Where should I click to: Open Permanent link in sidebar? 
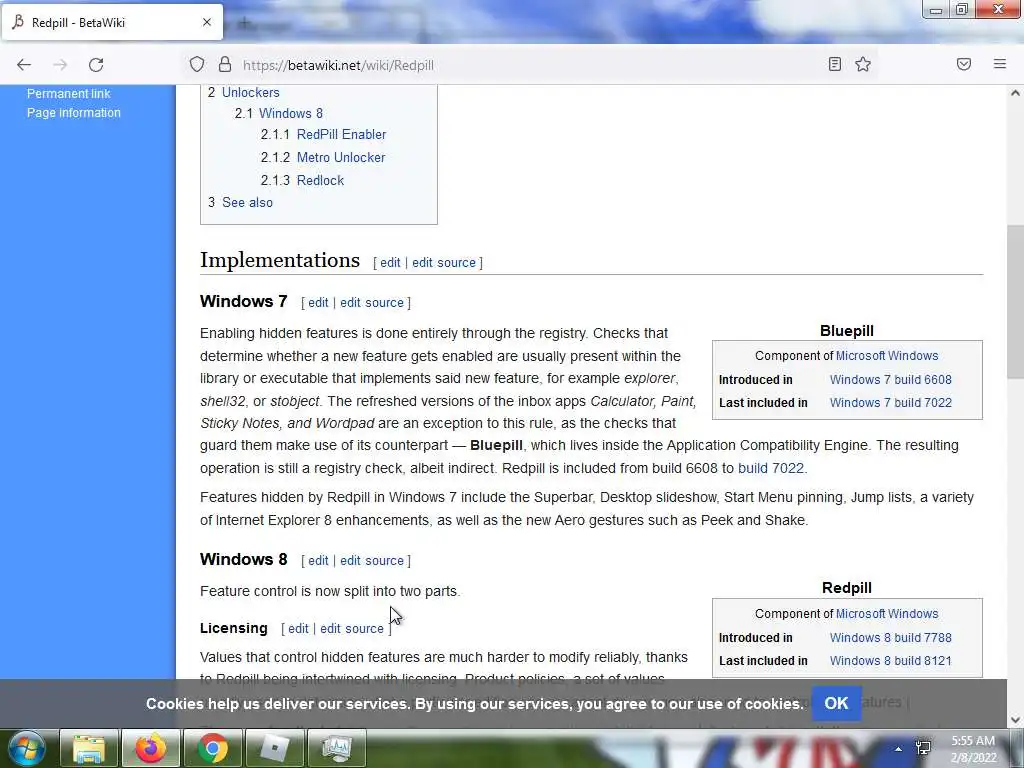[x=69, y=93]
